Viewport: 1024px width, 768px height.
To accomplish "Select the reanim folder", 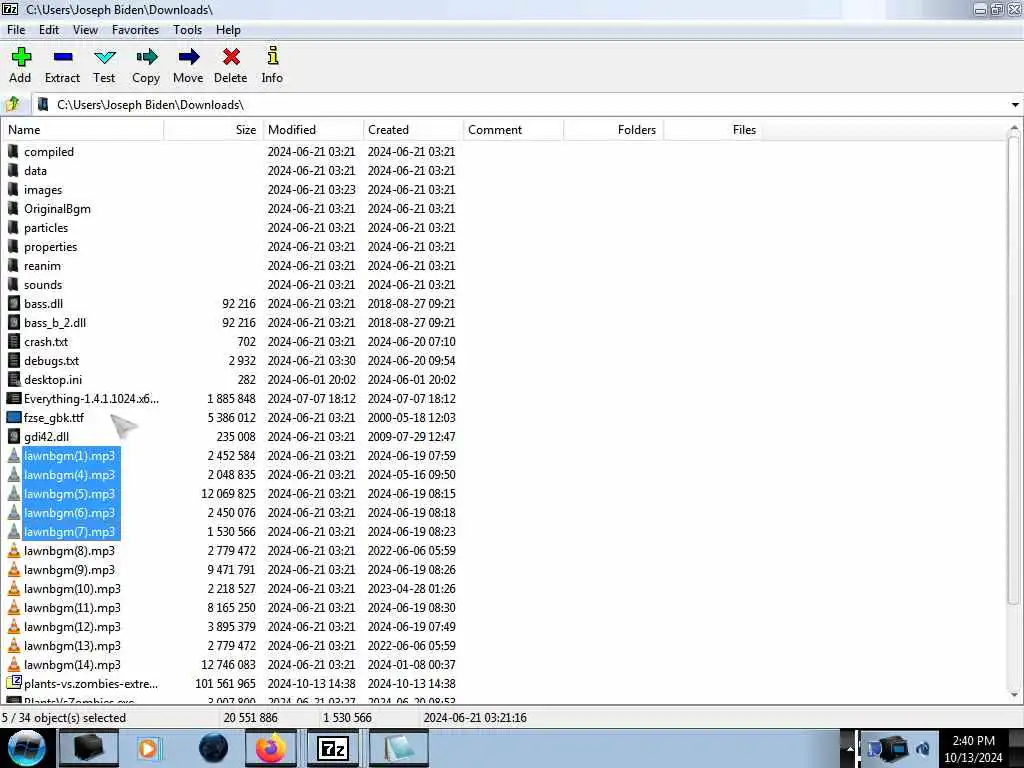I will (42, 265).
